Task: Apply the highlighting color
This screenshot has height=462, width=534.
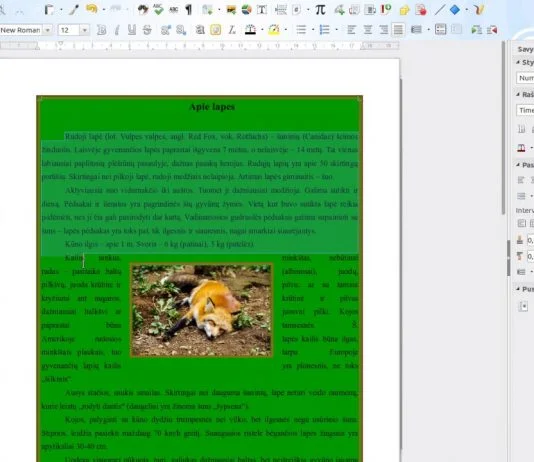Action: coord(274,30)
